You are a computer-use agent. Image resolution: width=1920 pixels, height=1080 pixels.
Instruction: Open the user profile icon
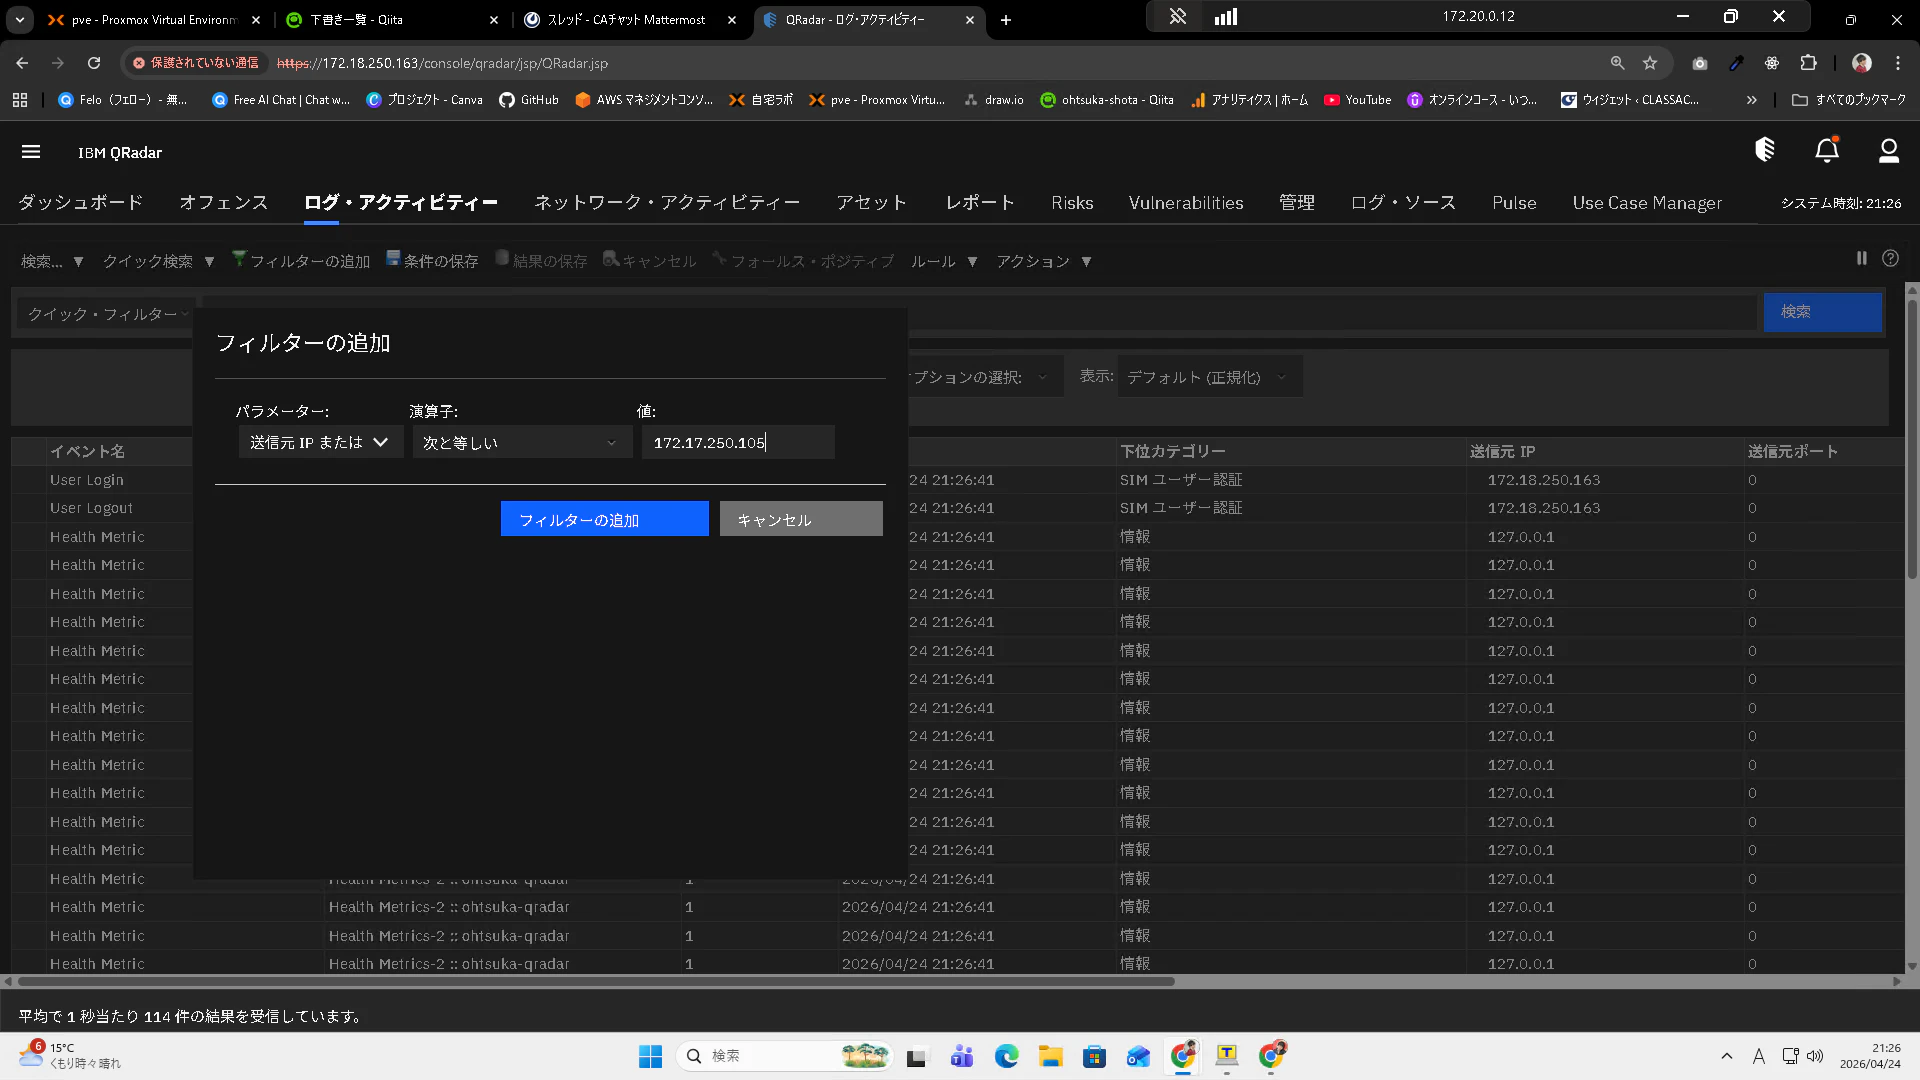(1888, 151)
